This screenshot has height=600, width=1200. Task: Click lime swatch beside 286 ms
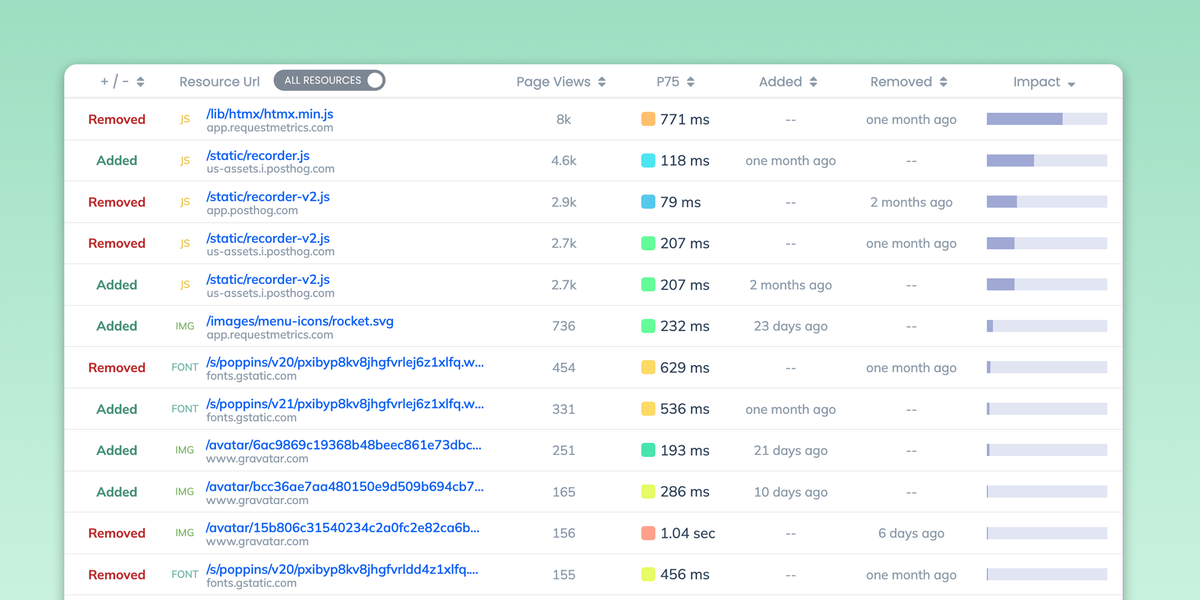click(x=648, y=492)
